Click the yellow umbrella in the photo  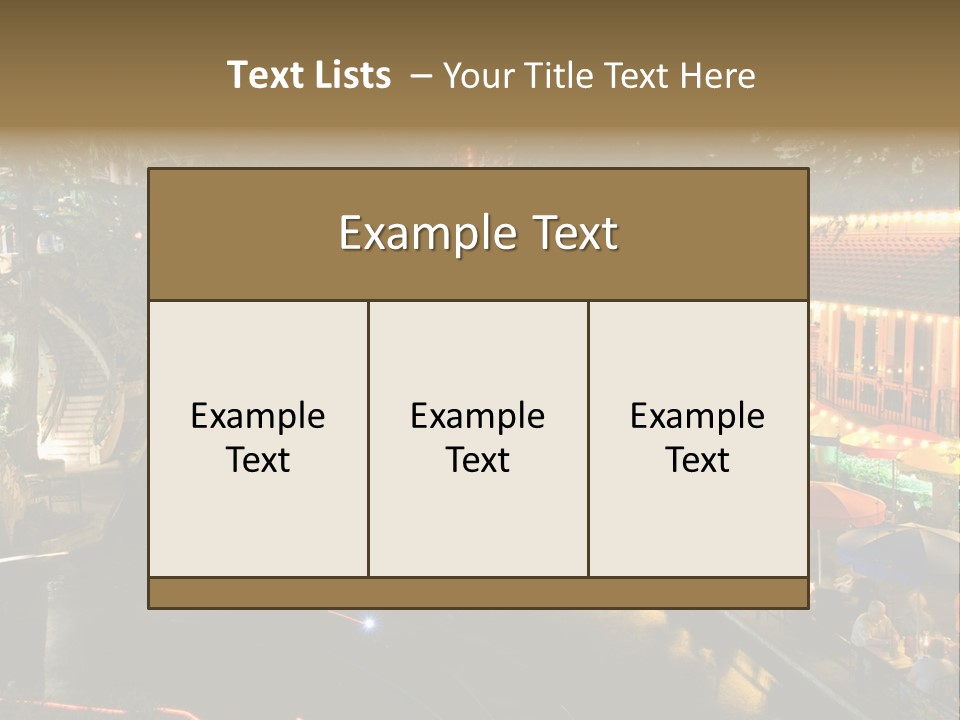[x=928, y=458]
